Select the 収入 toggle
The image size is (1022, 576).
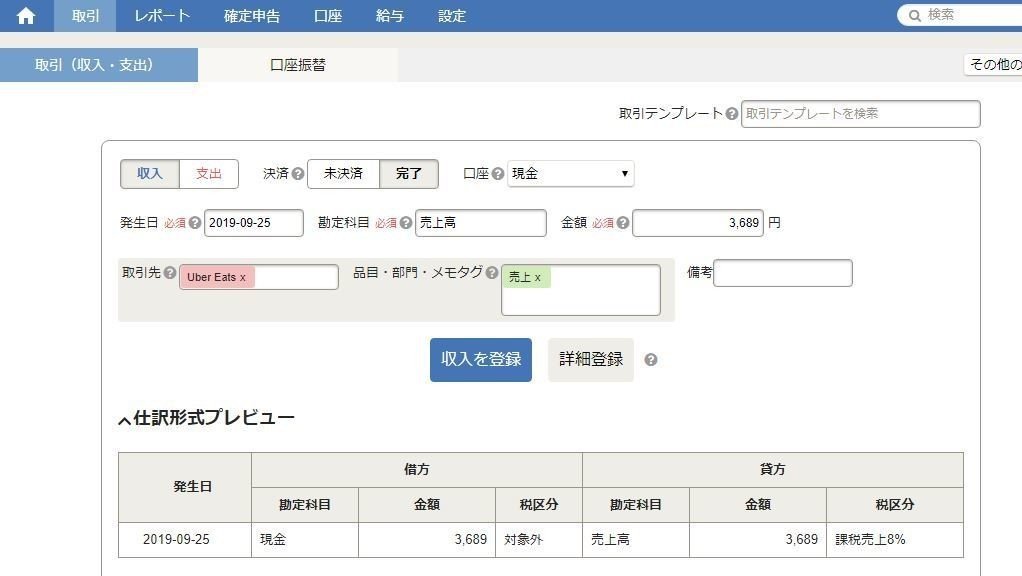pyautogui.click(x=149, y=173)
